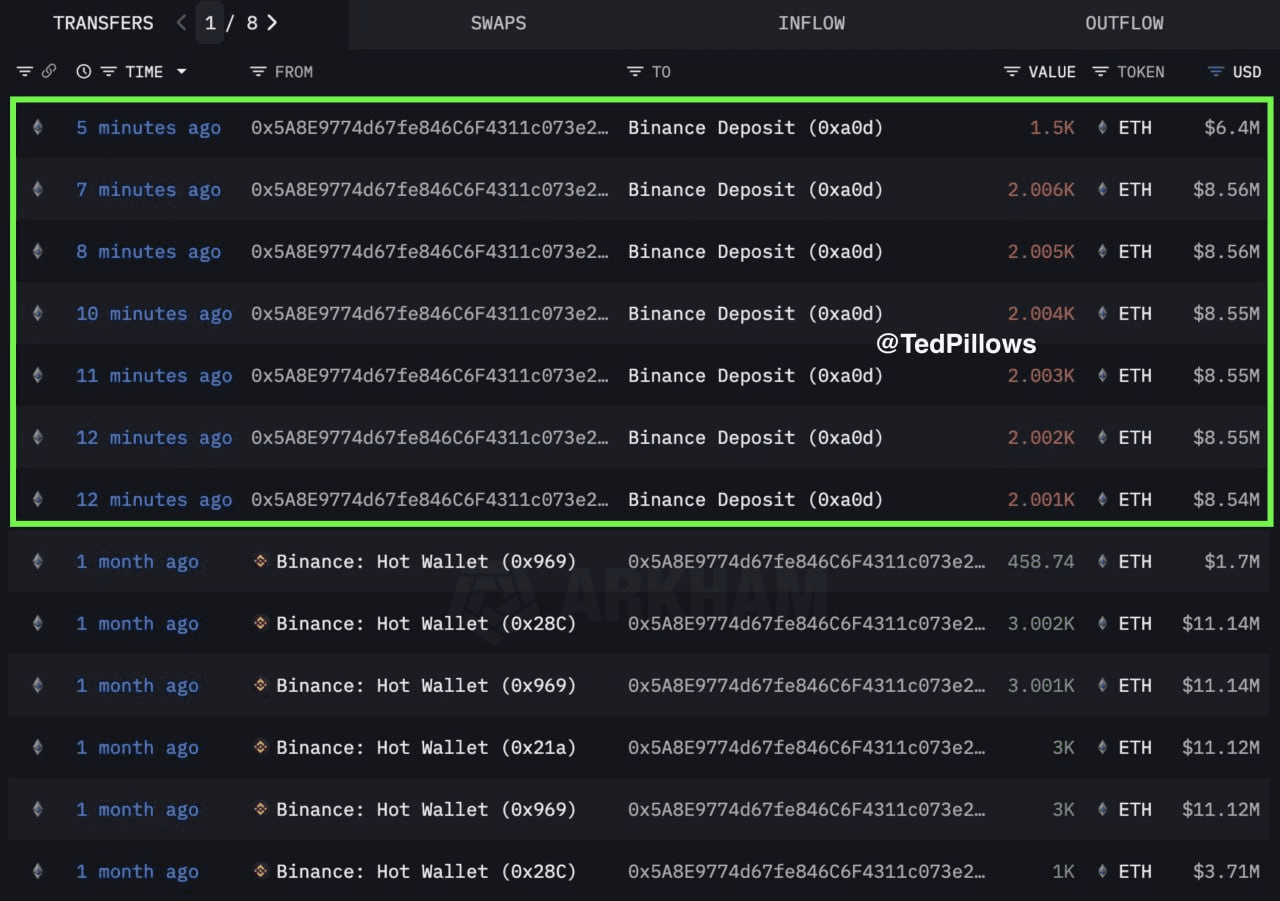Click ETH token icon on the 2.001K row
Image resolution: width=1280 pixels, height=901 pixels.
[1103, 499]
